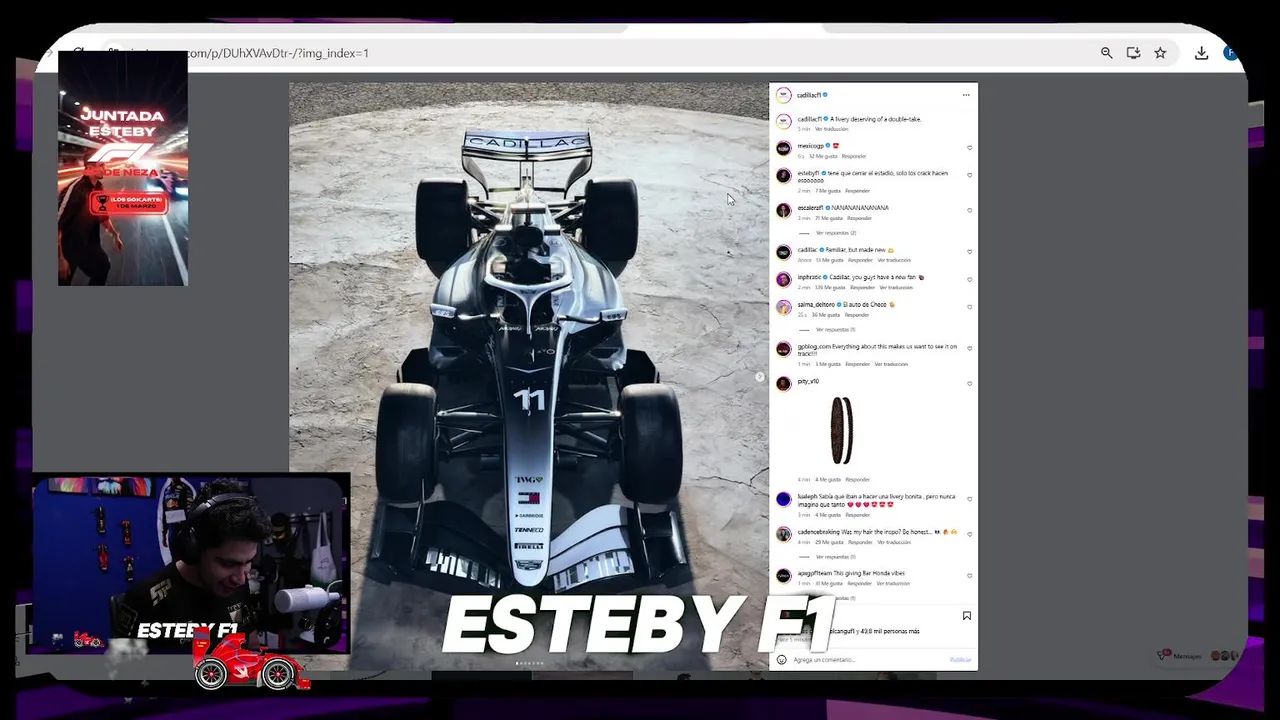
Task: Open estebyf1 profile avatar
Action: click(784, 175)
